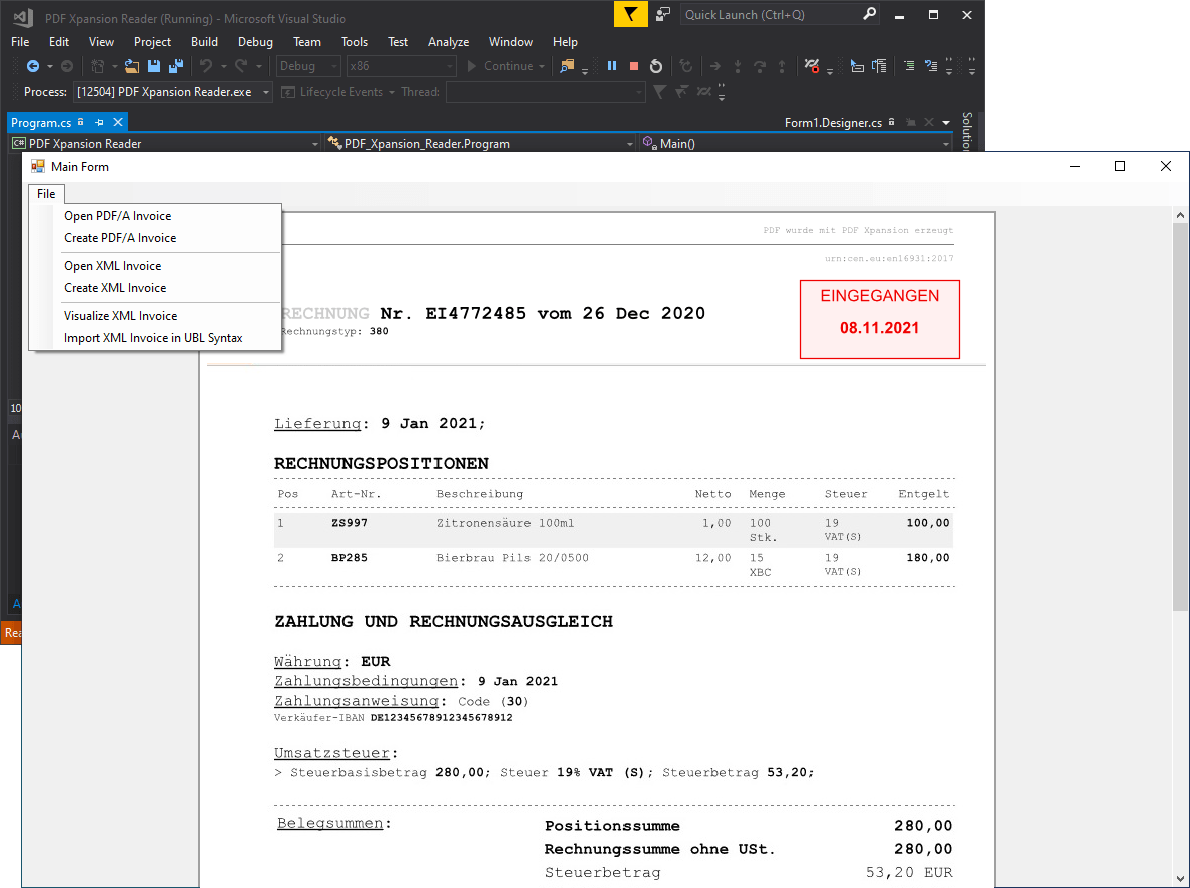Click the Undo toolbar icon
Image resolution: width=1190 pixels, height=888 pixels.
coord(205,65)
